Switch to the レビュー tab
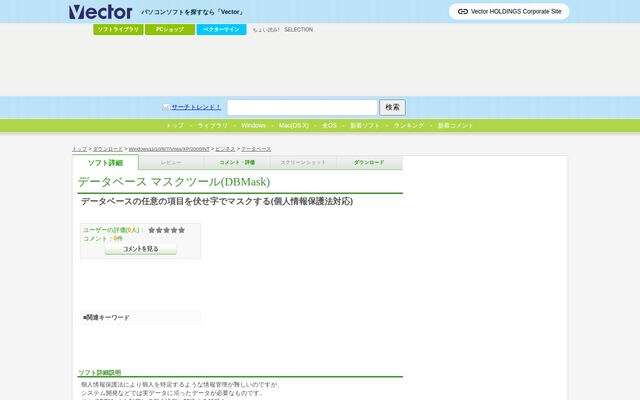The image size is (640, 400). [x=171, y=162]
